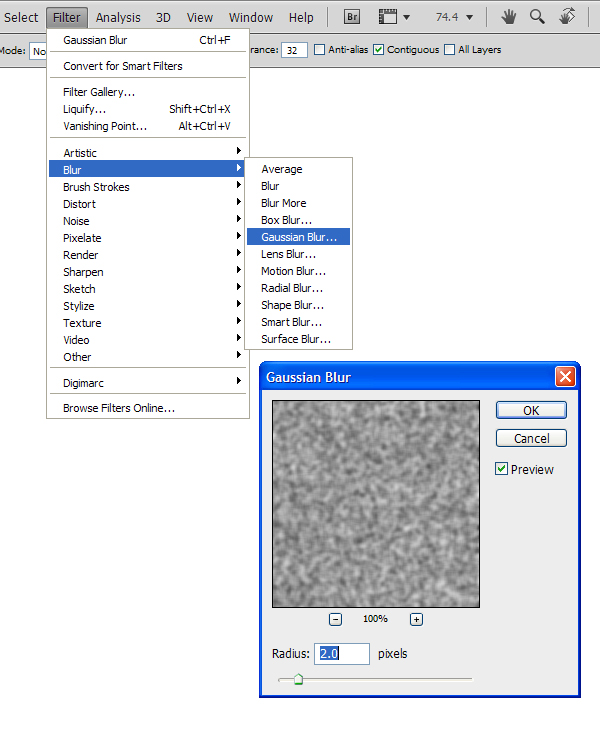Select the Blur submenu entry
The height and width of the screenshot is (729, 600).
[x=147, y=170]
